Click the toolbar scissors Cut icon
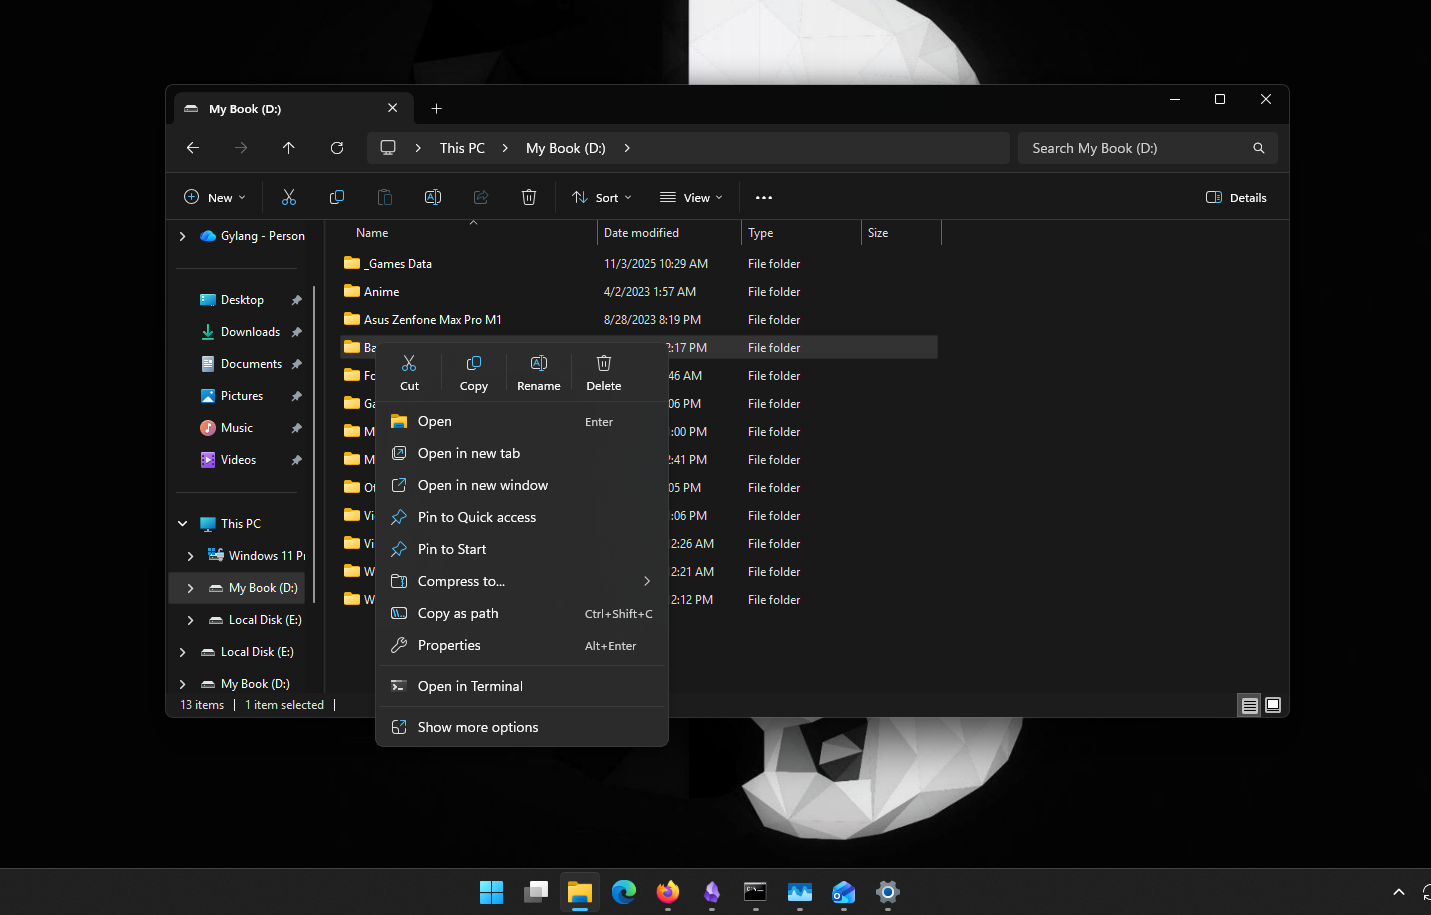Viewport: 1431px width, 915px height. 289,198
